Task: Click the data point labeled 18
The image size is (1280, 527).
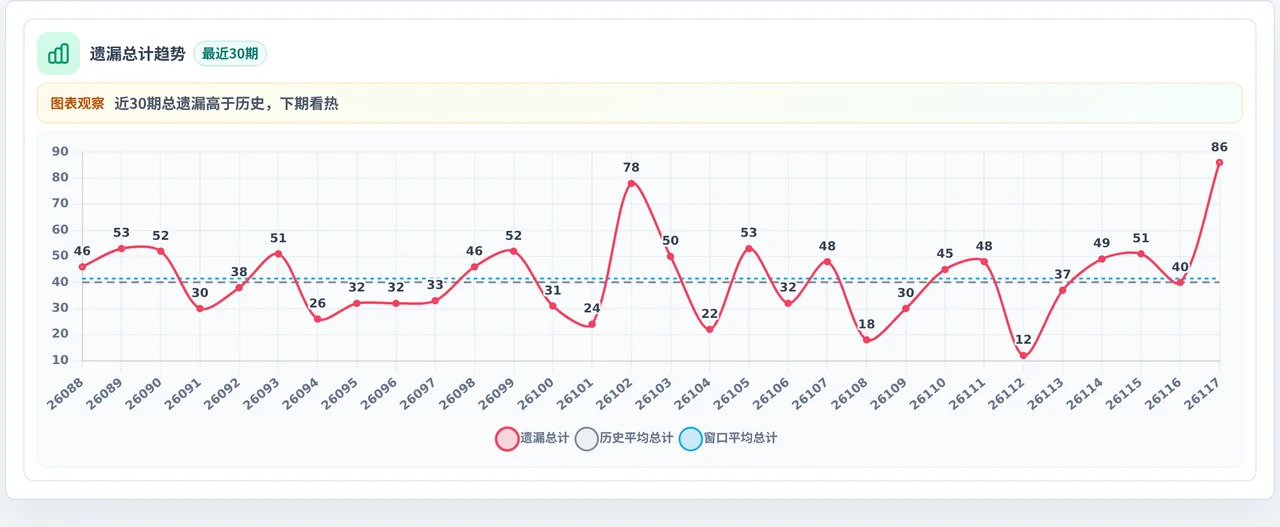Action: click(866, 340)
